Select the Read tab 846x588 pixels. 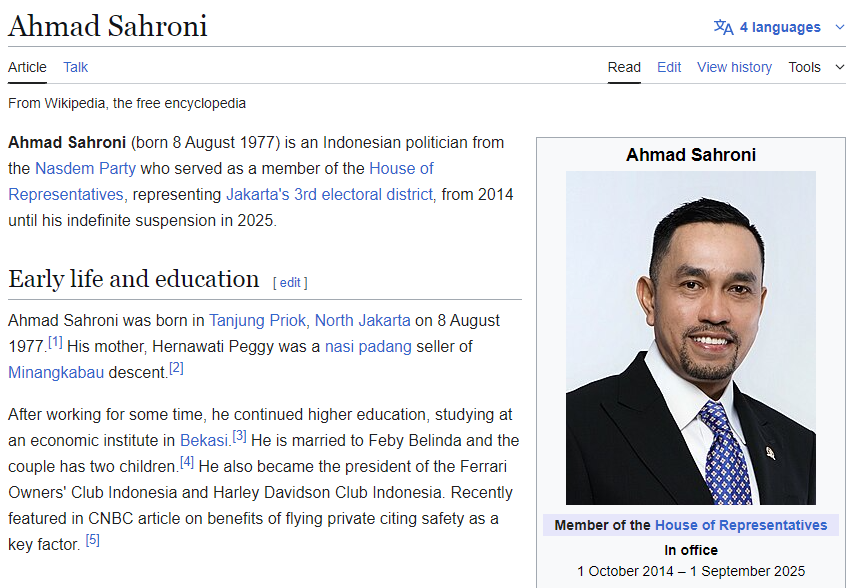pyautogui.click(x=624, y=67)
